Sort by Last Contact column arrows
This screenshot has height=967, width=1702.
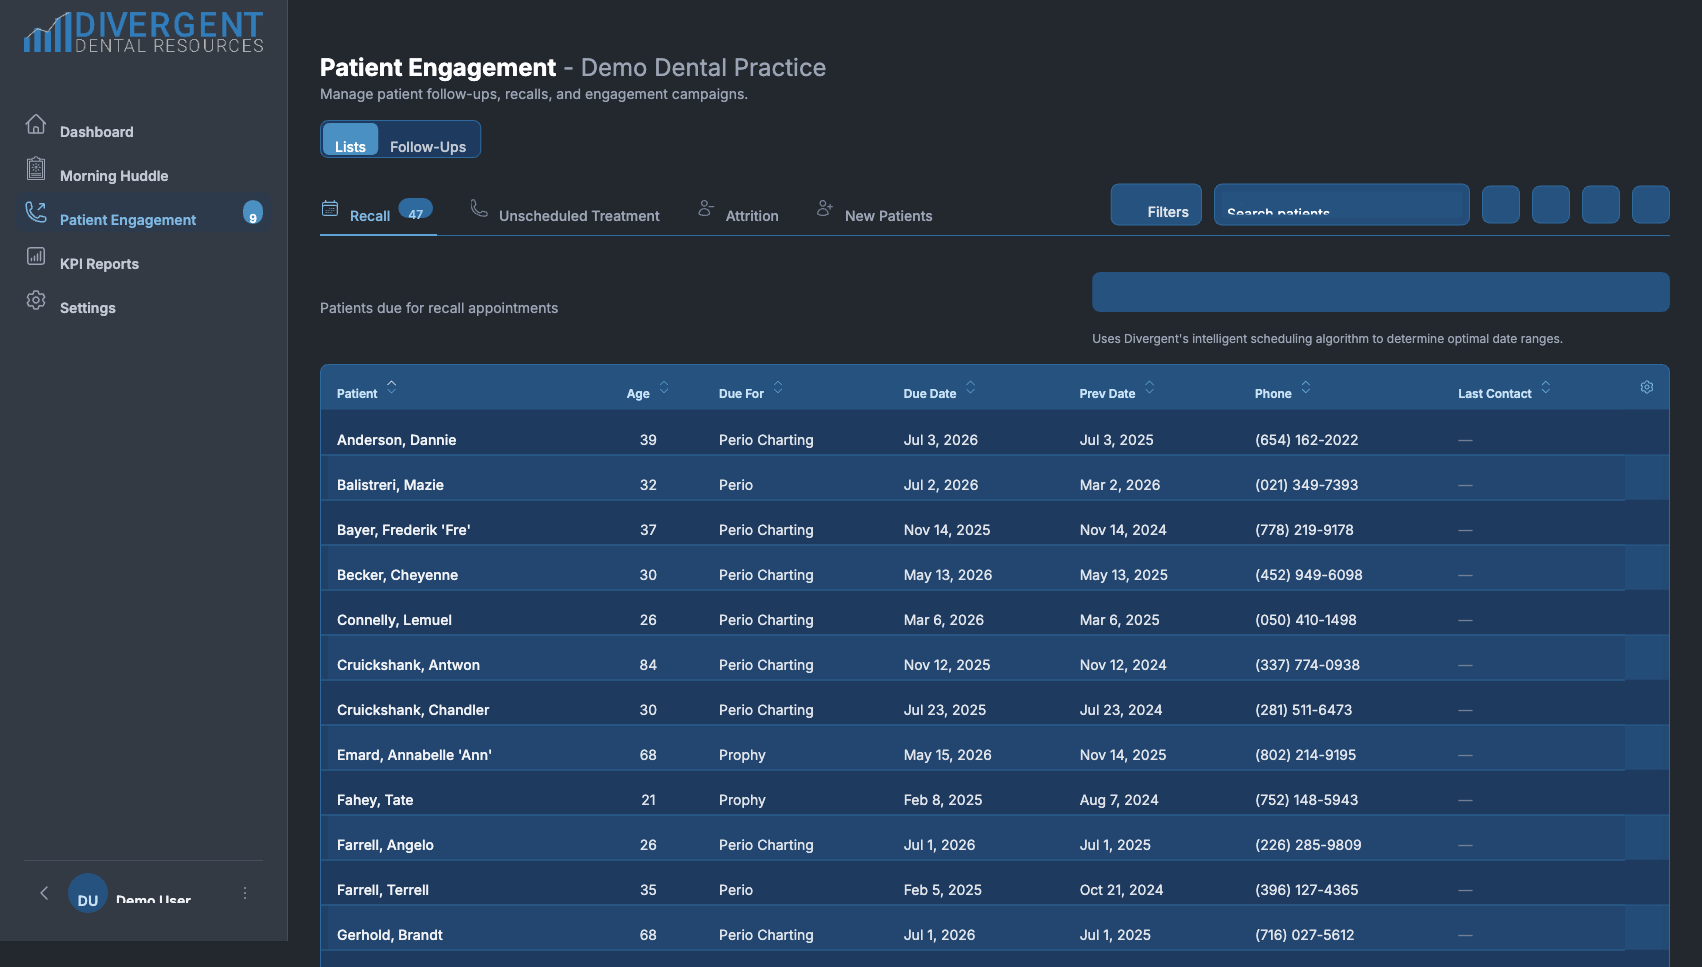coord(1546,387)
